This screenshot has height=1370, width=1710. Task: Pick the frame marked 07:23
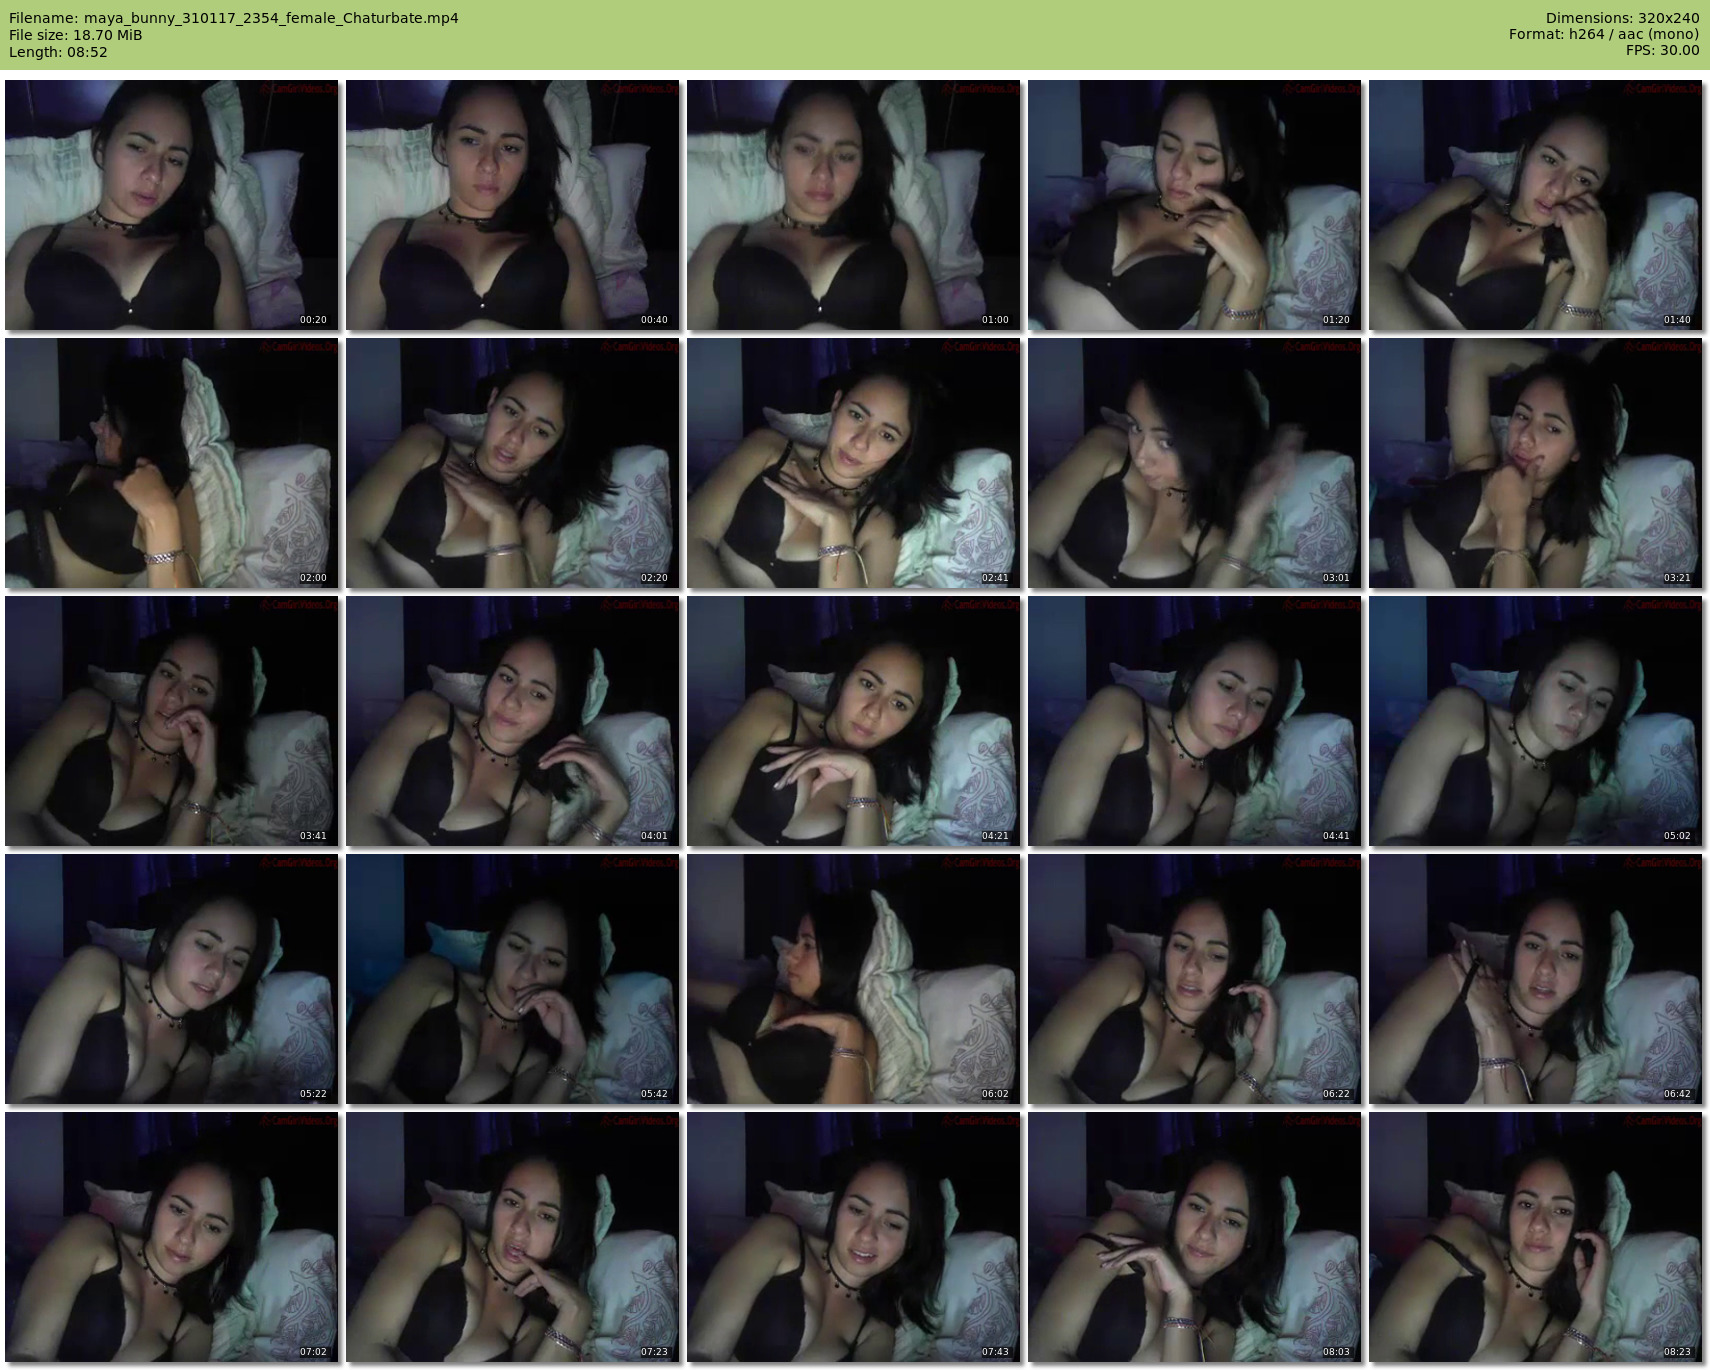coord(513,1237)
